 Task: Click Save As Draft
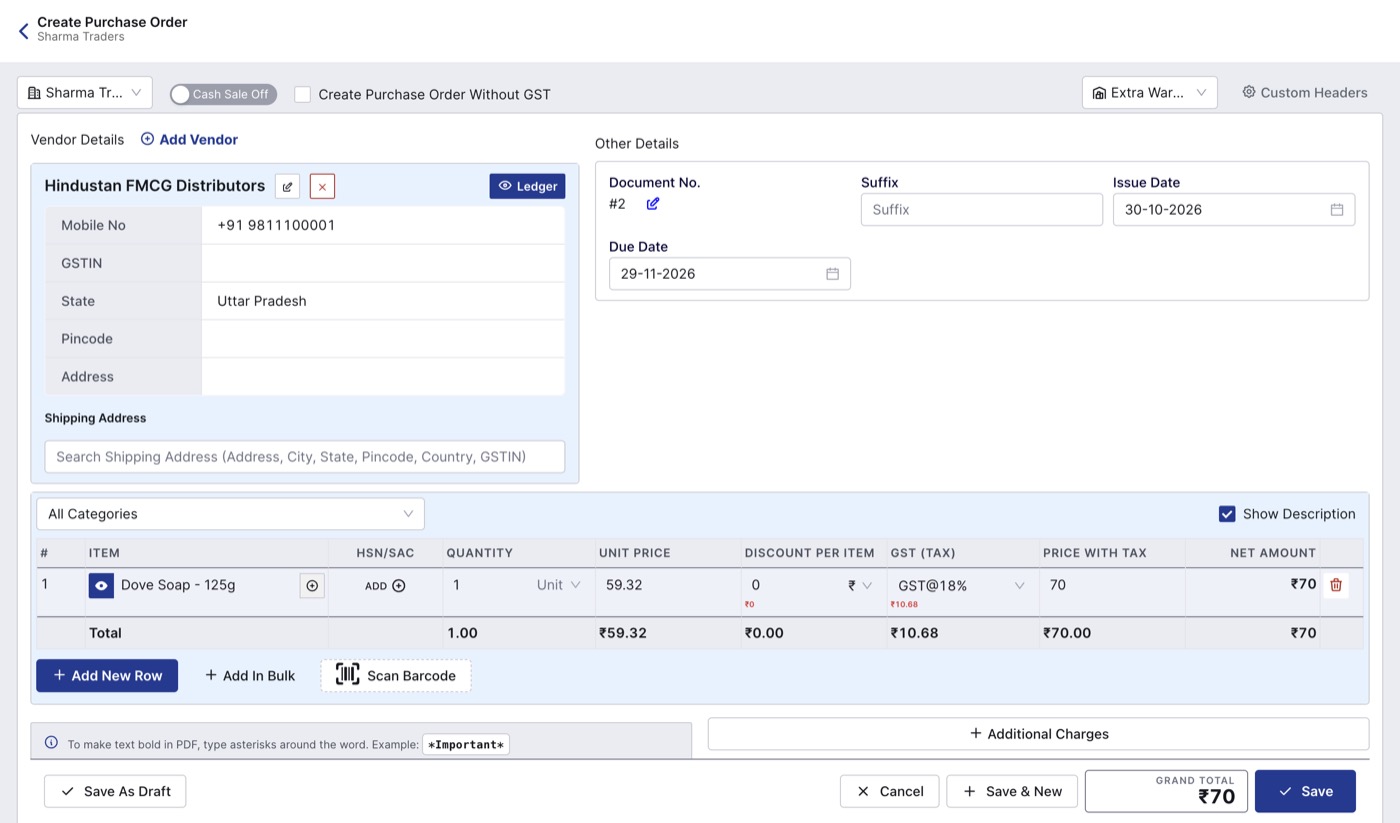point(115,791)
